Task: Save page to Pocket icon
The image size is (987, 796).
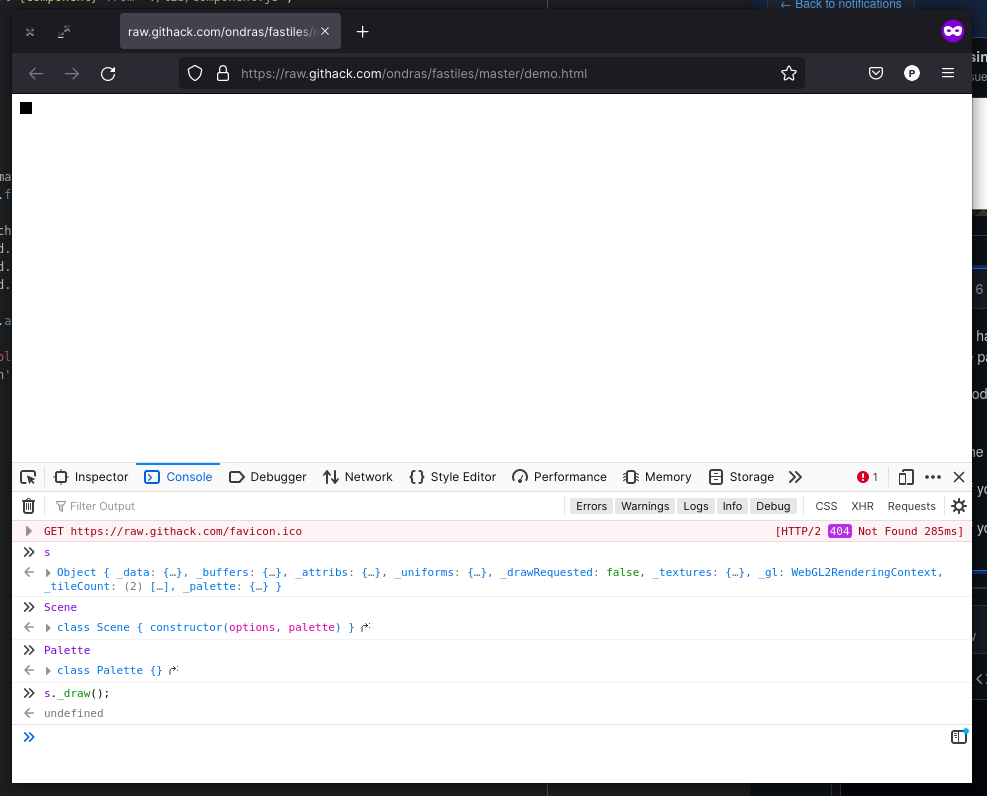Action: click(x=876, y=74)
